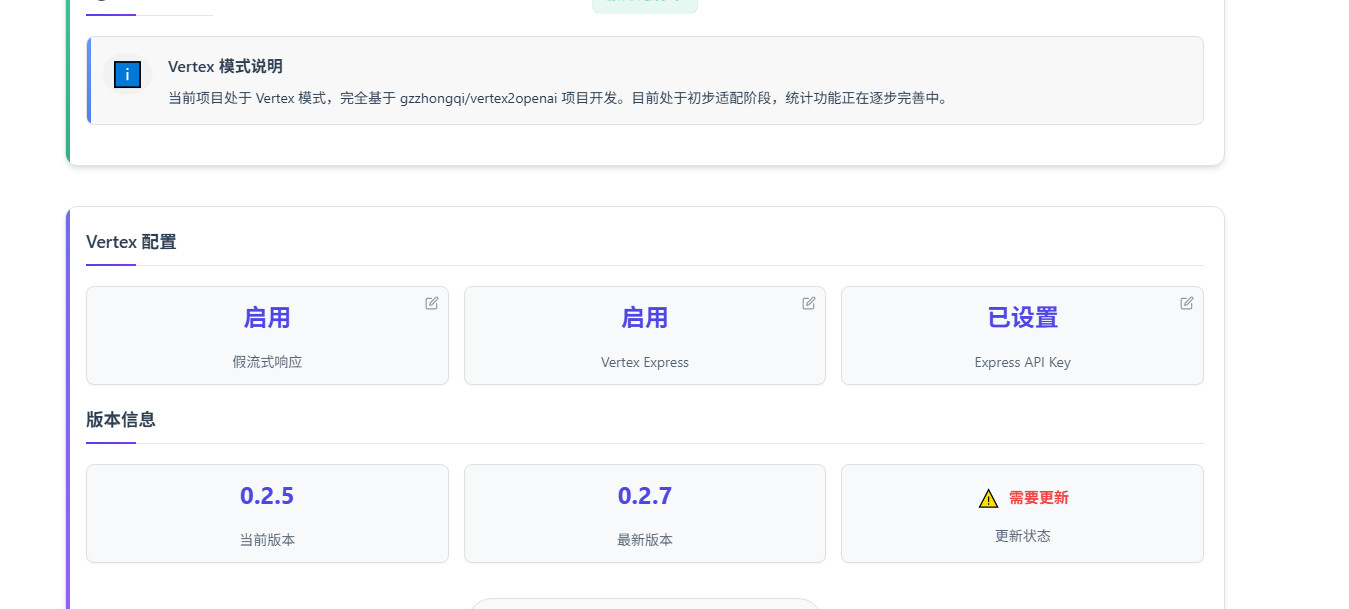Click the 假流式响应 label
The height and width of the screenshot is (609, 1349).
click(x=267, y=362)
